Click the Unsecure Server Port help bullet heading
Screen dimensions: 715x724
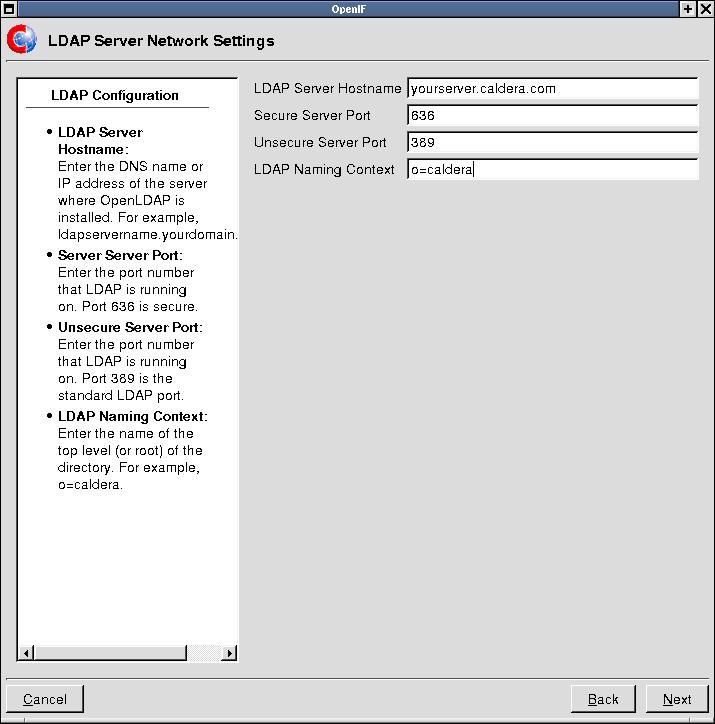130,327
